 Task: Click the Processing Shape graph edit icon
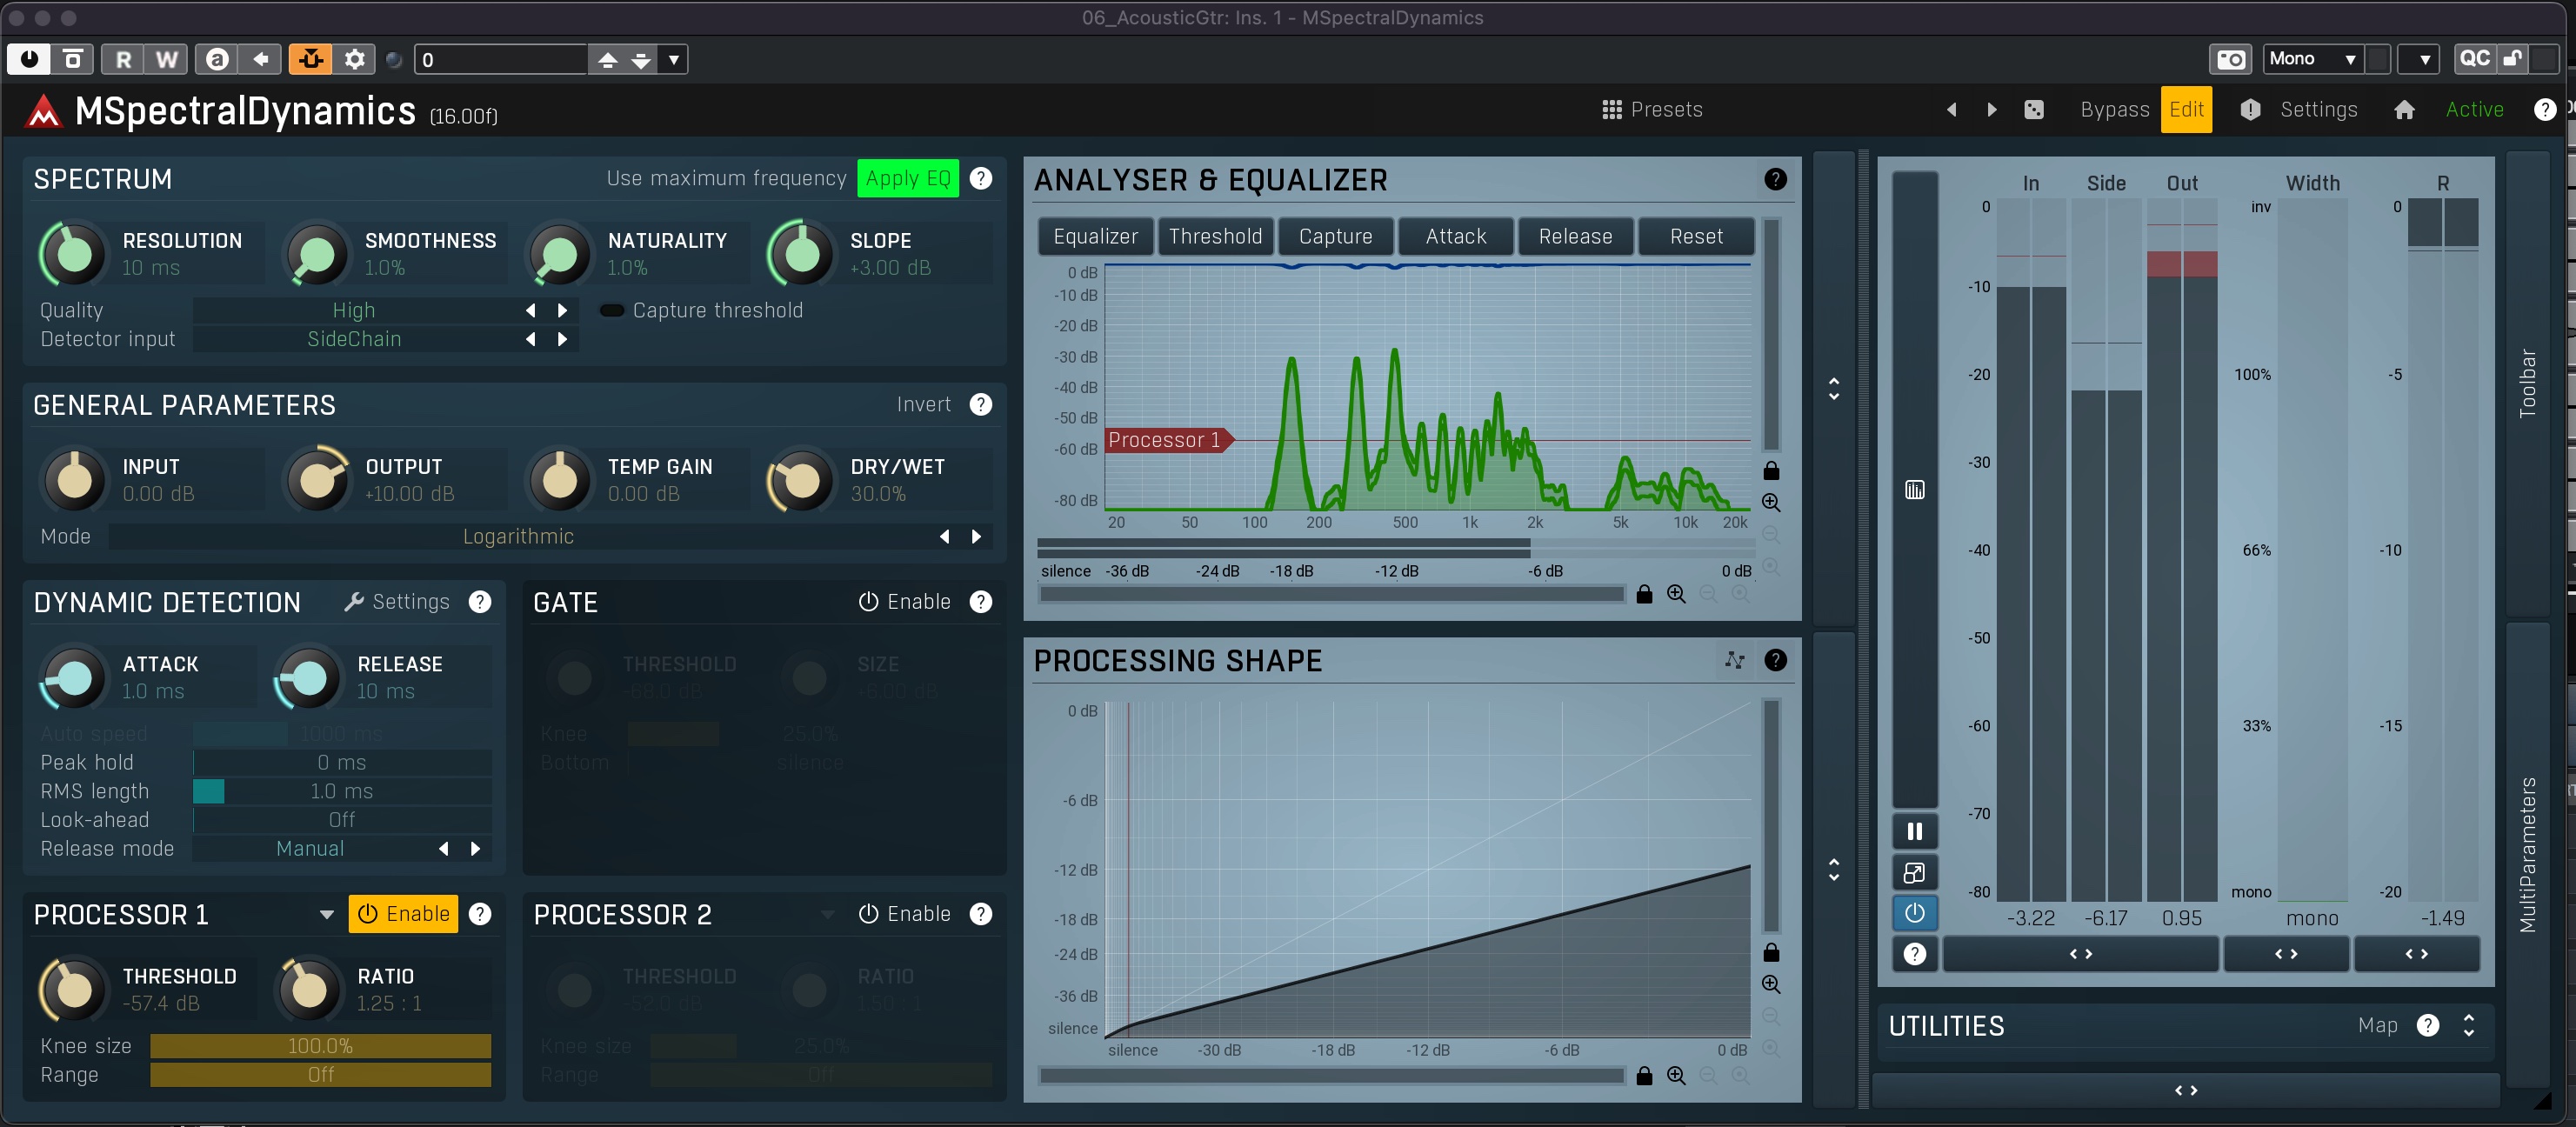pyautogui.click(x=1735, y=660)
